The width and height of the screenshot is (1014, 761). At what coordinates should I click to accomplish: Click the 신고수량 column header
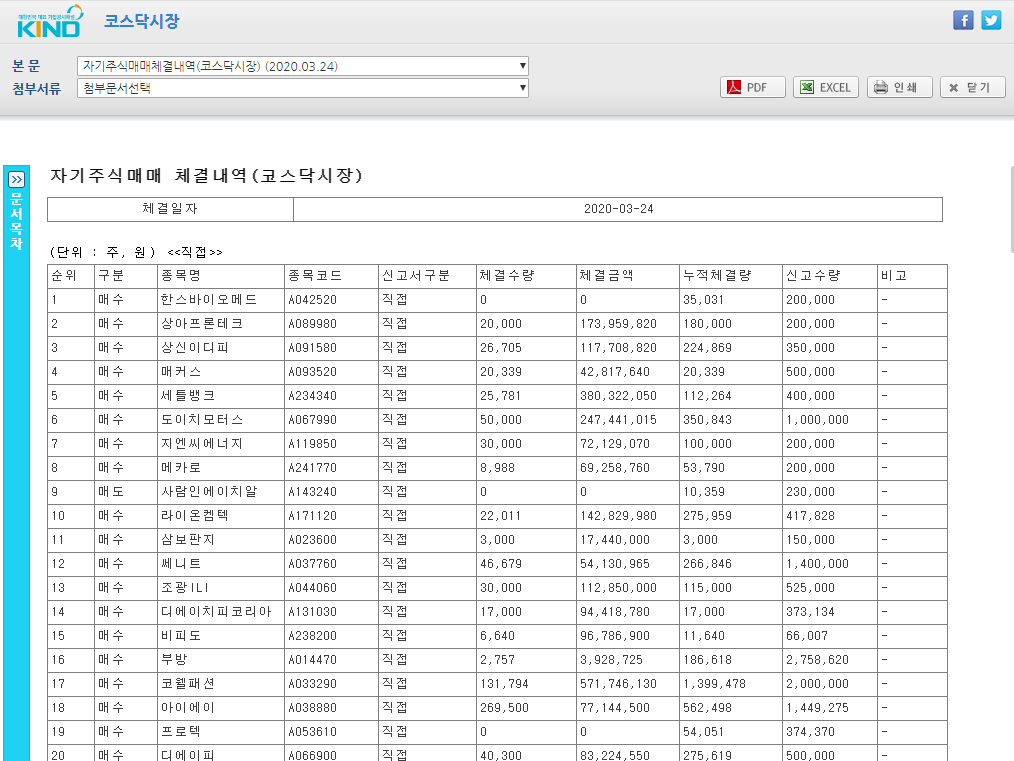coord(814,275)
